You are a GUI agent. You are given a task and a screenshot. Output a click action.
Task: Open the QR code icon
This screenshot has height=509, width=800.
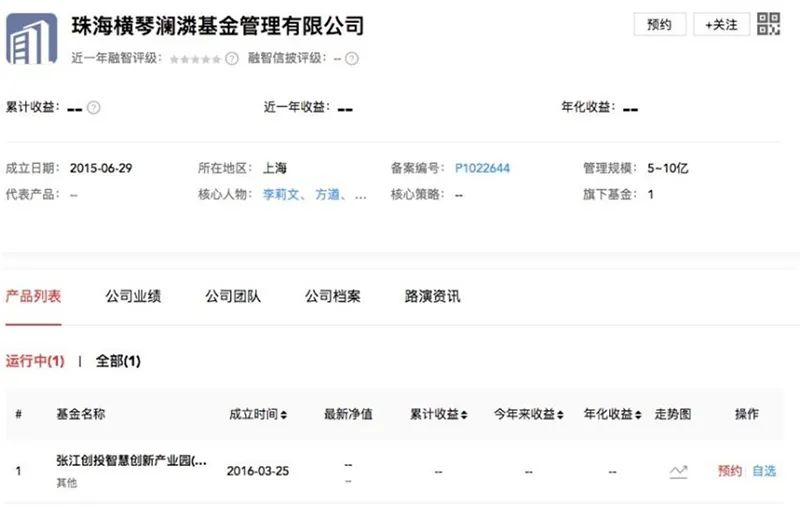[x=768, y=24]
